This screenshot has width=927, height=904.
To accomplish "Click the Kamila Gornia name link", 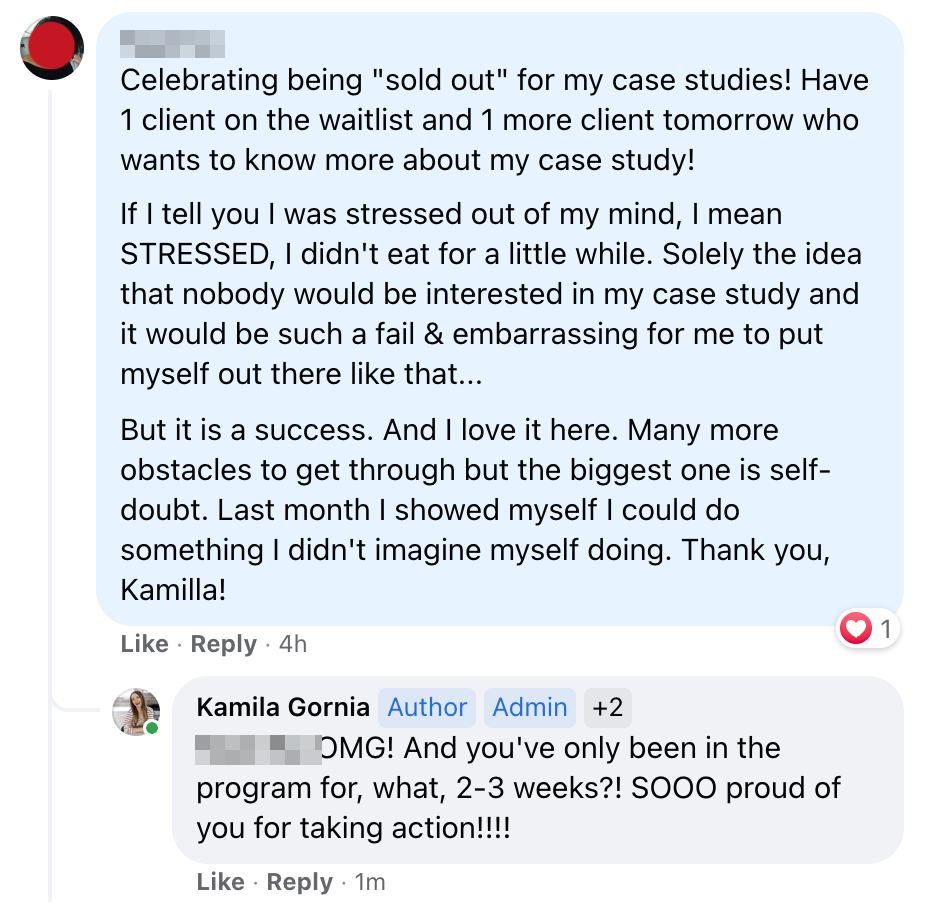I will (283, 707).
